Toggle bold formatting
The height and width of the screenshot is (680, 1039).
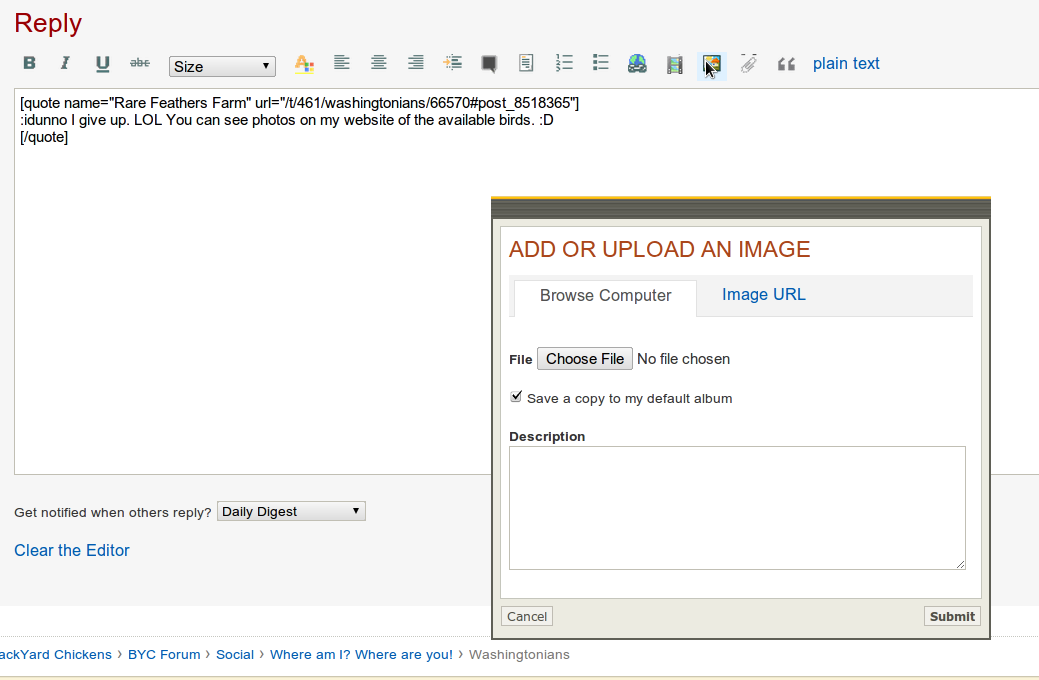pyautogui.click(x=29, y=63)
